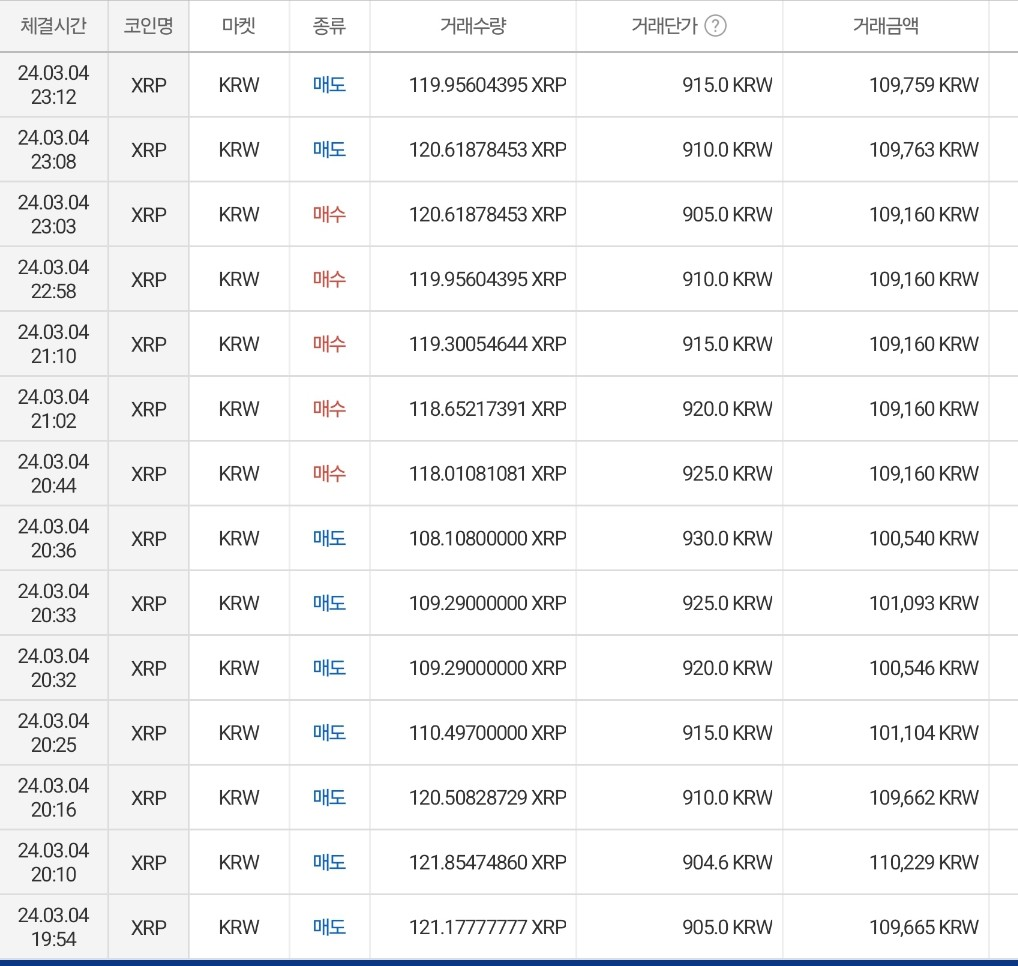This screenshot has height=966, width=1018.
Task: Click 매수 in the 21:02 row
Action: 329,409
